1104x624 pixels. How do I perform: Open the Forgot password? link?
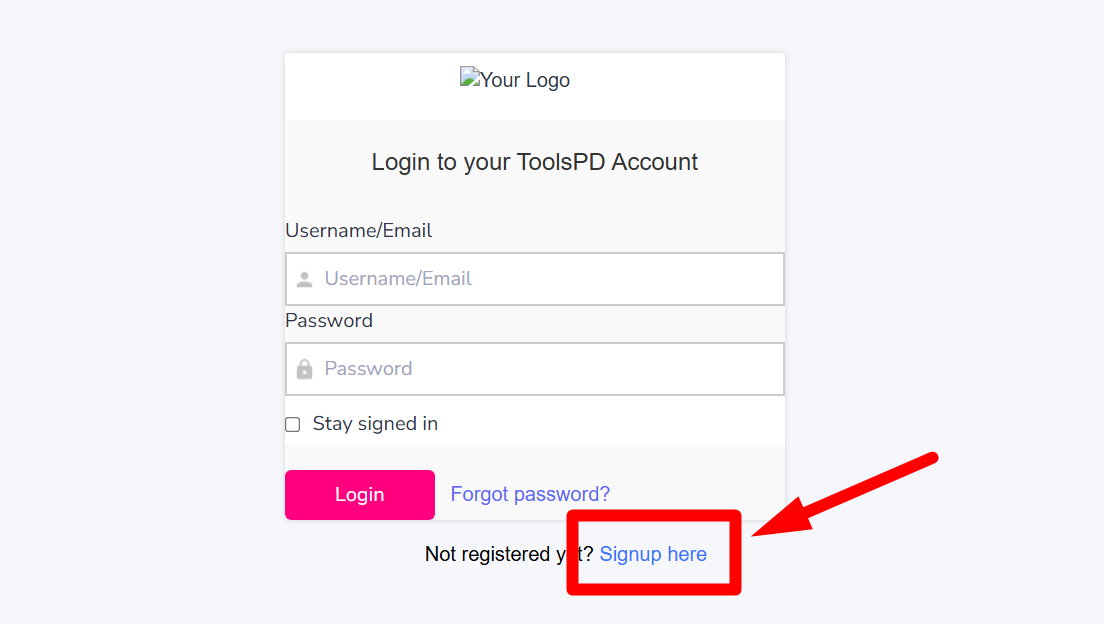click(x=530, y=494)
